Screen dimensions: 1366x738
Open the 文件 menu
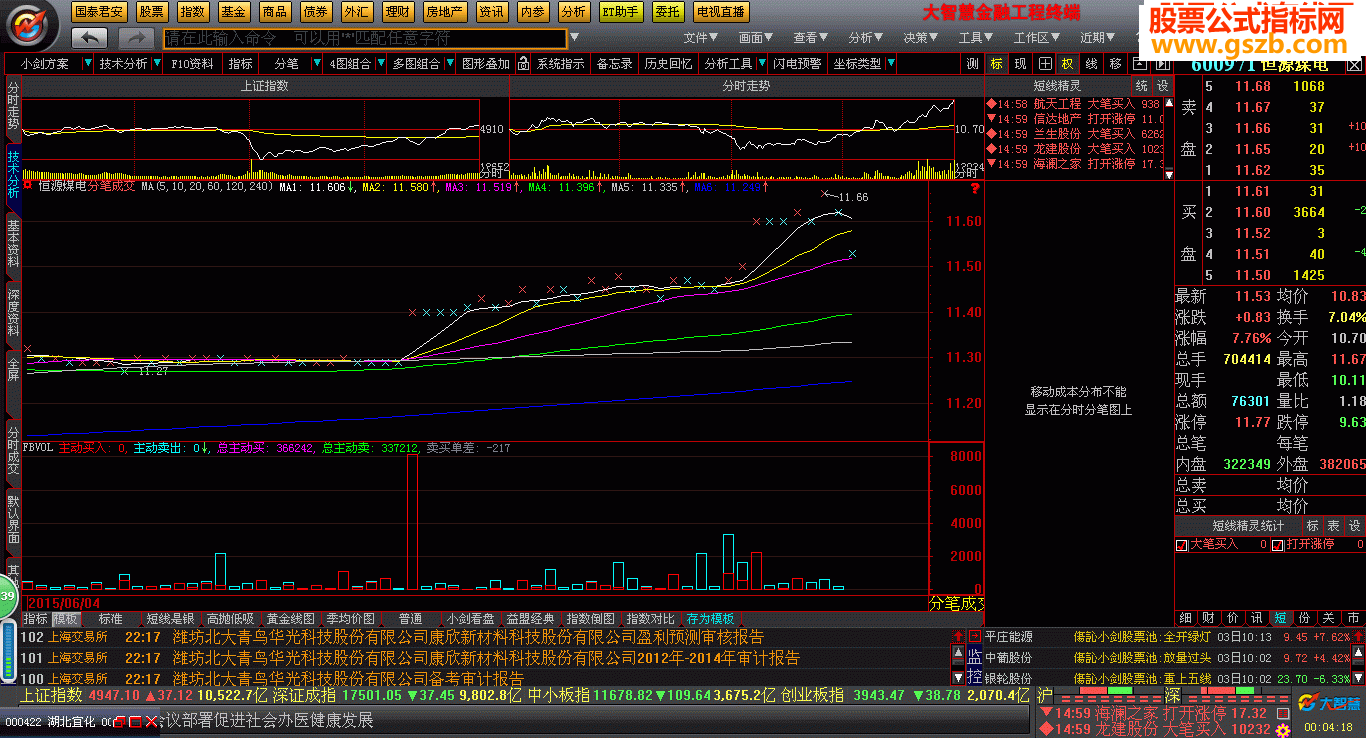701,38
